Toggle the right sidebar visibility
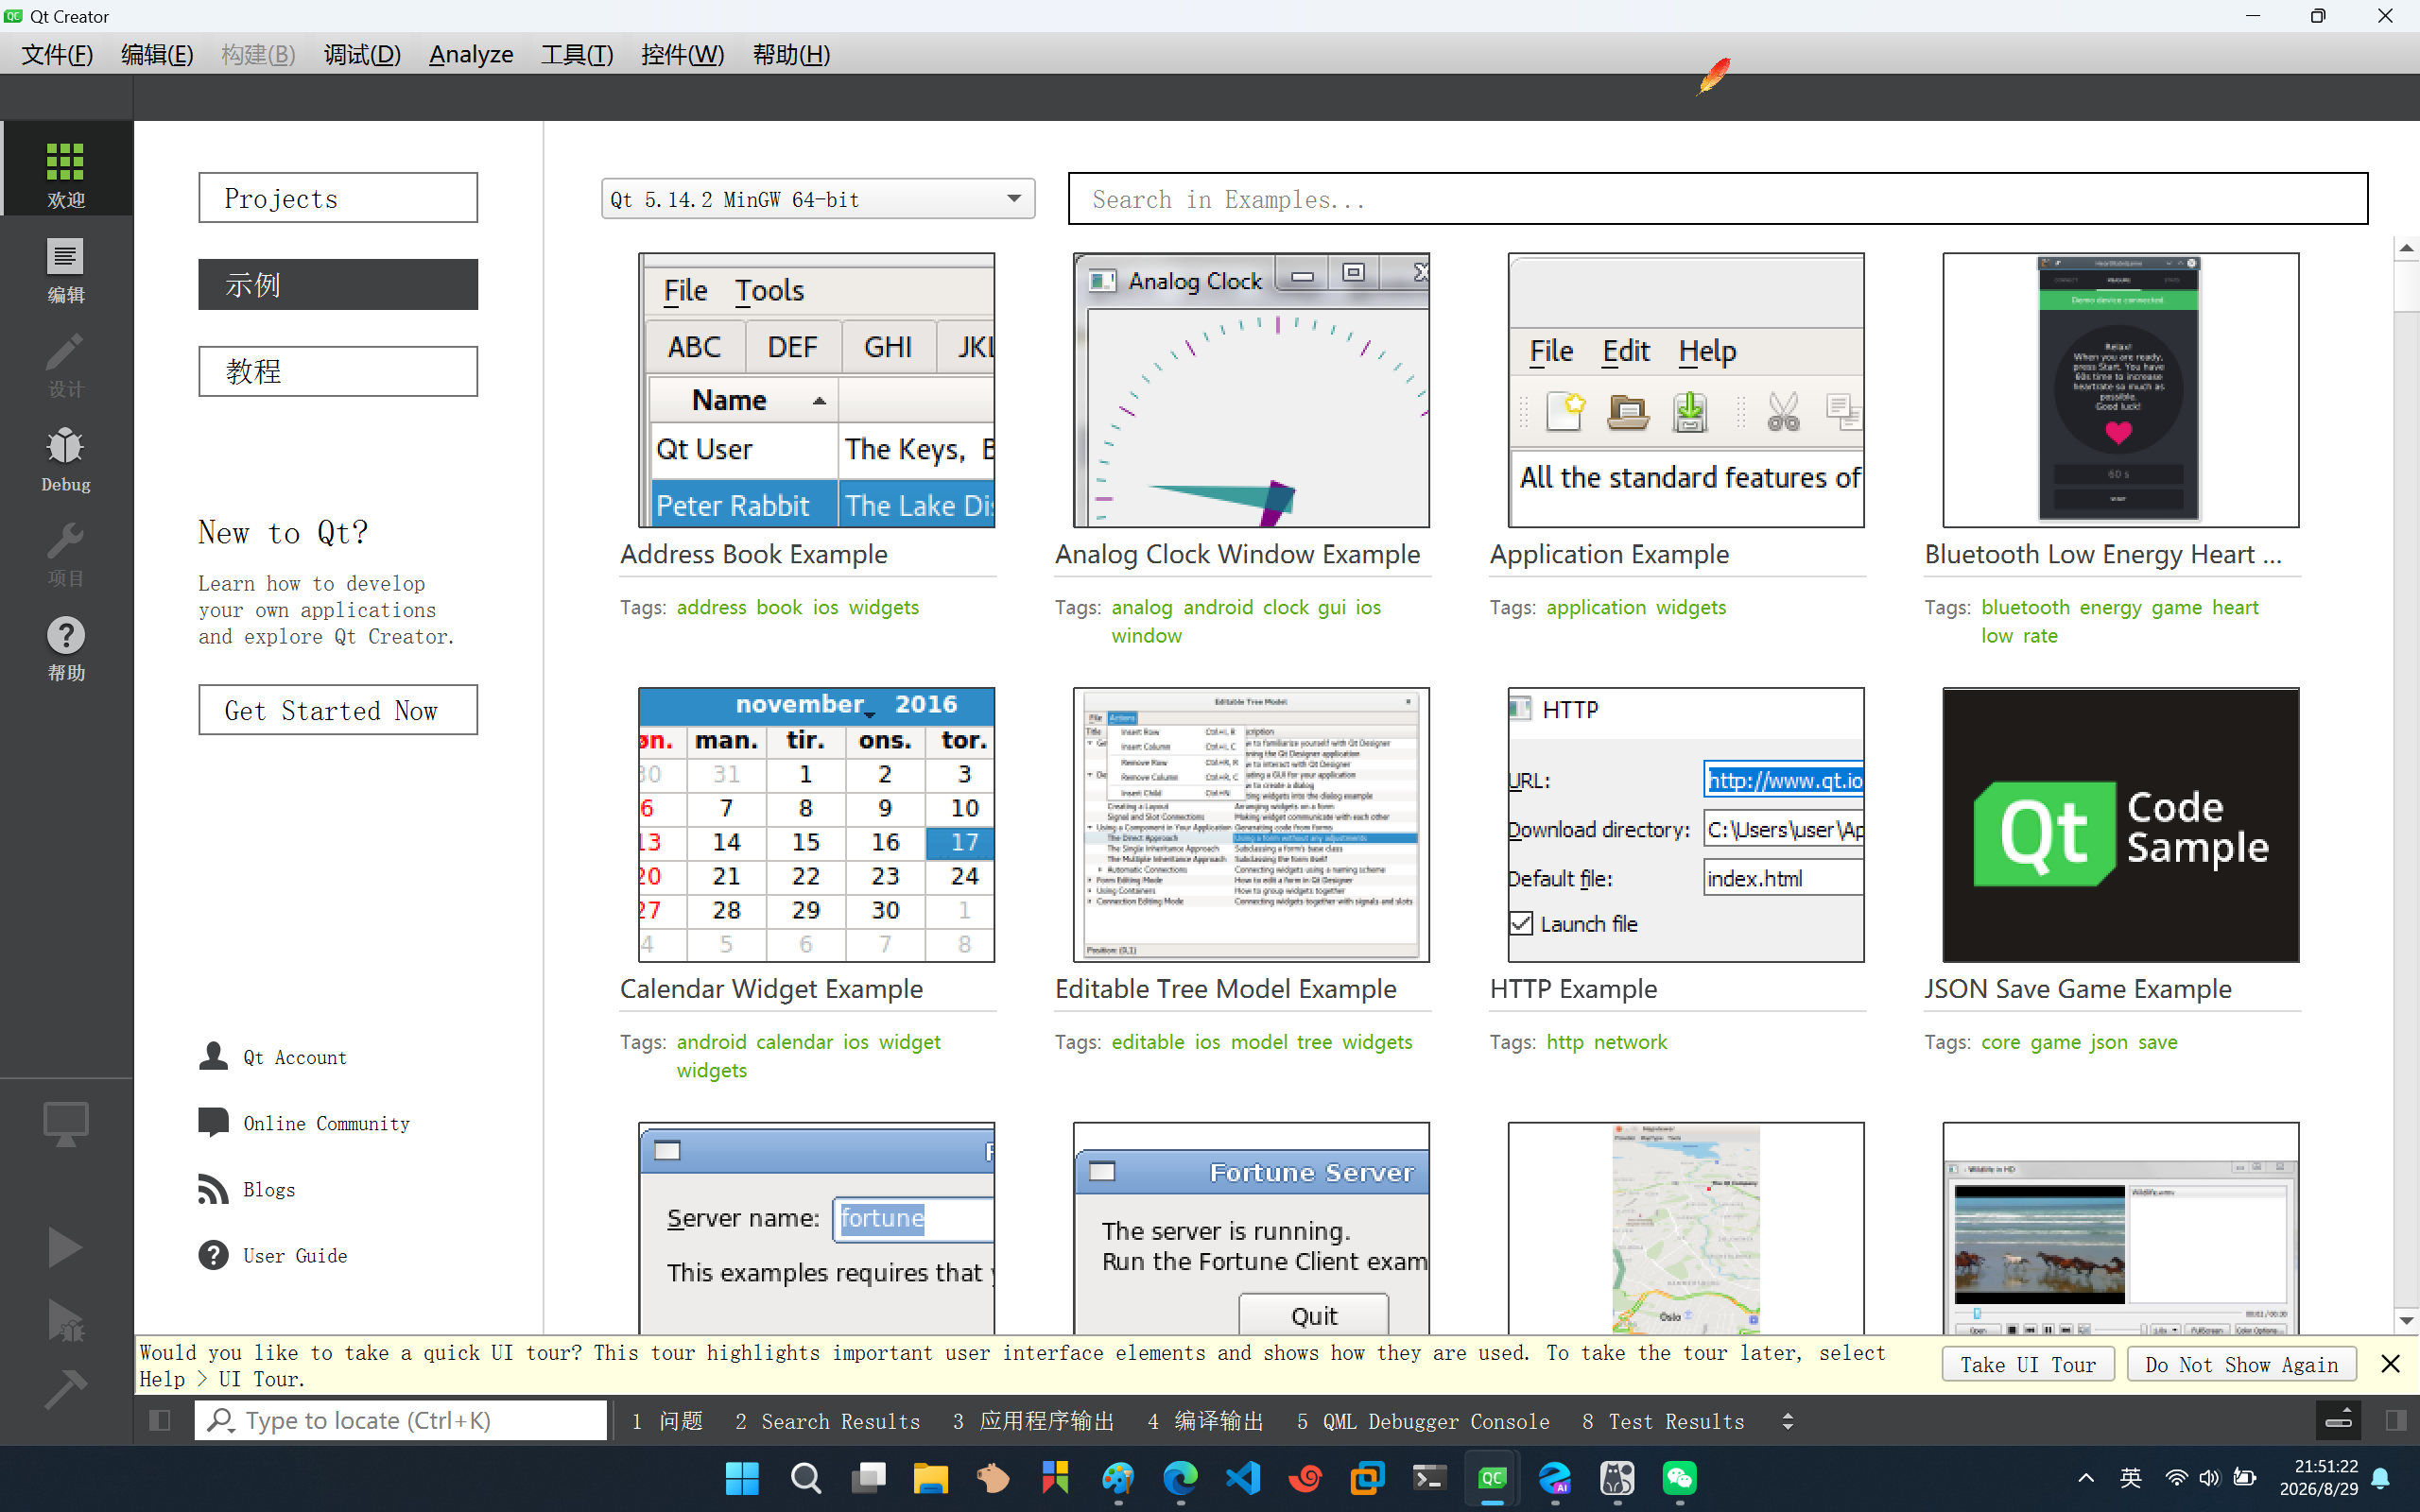The image size is (2420, 1512). pyautogui.click(x=2396, y=1420)
